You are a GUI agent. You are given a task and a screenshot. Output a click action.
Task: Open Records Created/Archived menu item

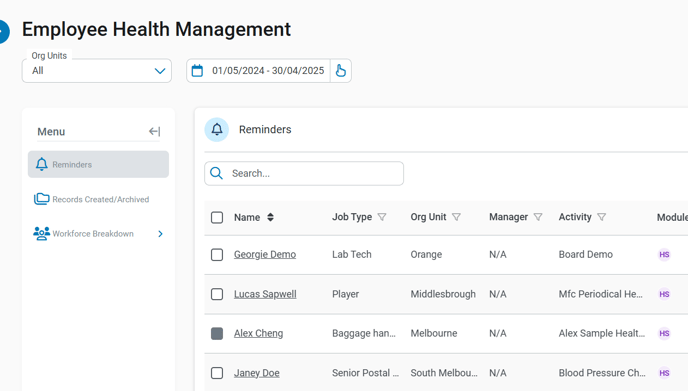point(98,199)
